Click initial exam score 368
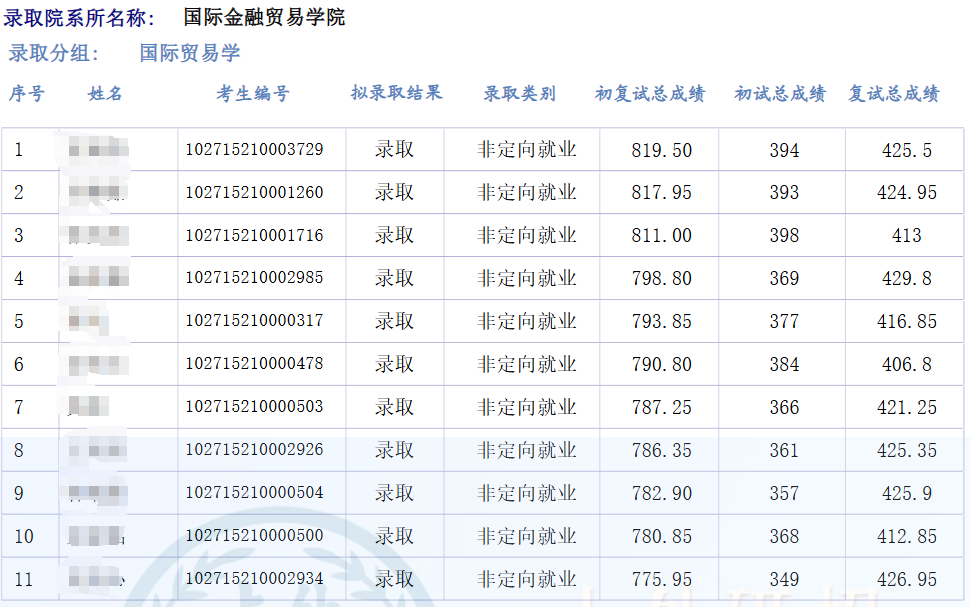 click(784, 536)
